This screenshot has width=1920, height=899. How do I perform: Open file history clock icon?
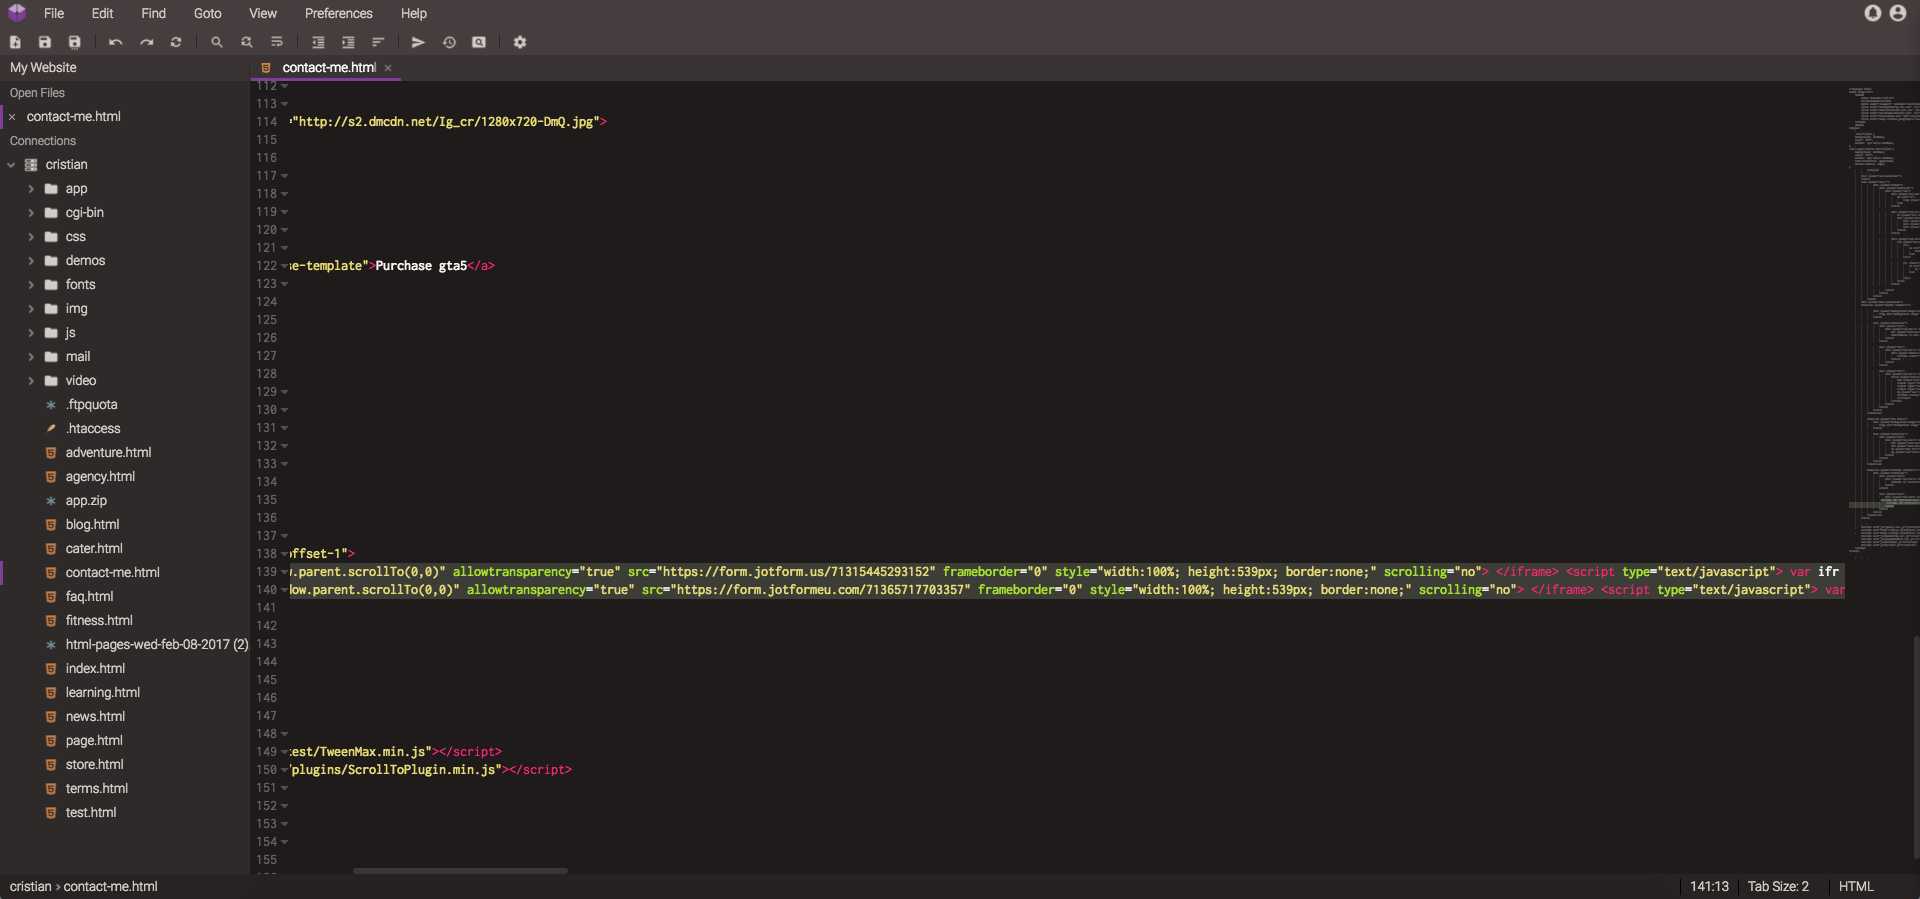click(x=449, y=42)
